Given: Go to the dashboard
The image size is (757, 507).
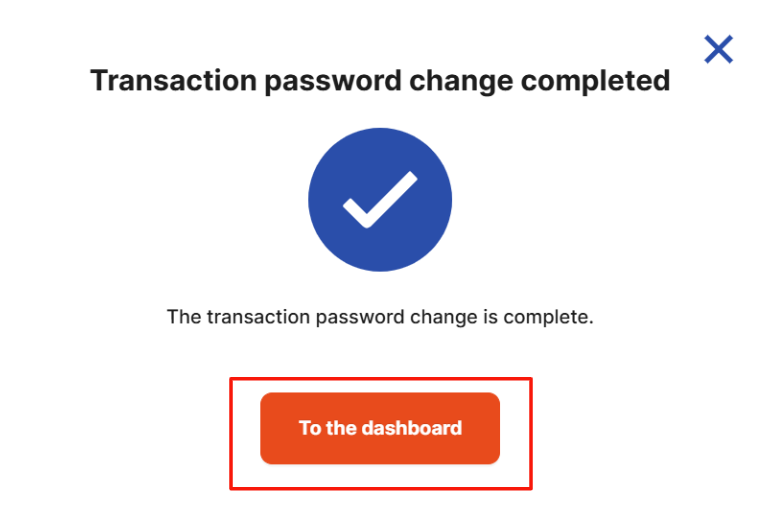Looking at the screenshot, I should coord(380,428).
